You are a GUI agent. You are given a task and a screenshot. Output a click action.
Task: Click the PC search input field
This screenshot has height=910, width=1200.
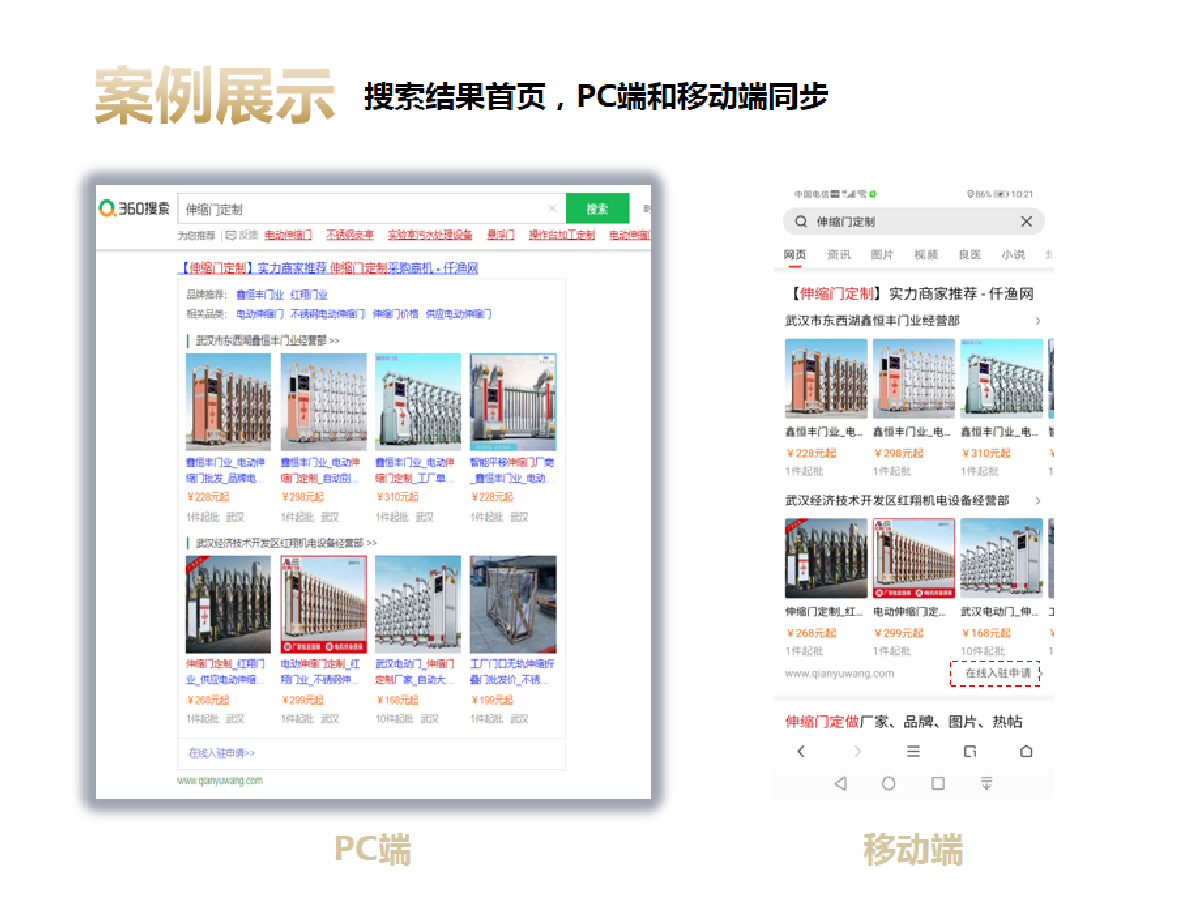(x=360, y=209)
